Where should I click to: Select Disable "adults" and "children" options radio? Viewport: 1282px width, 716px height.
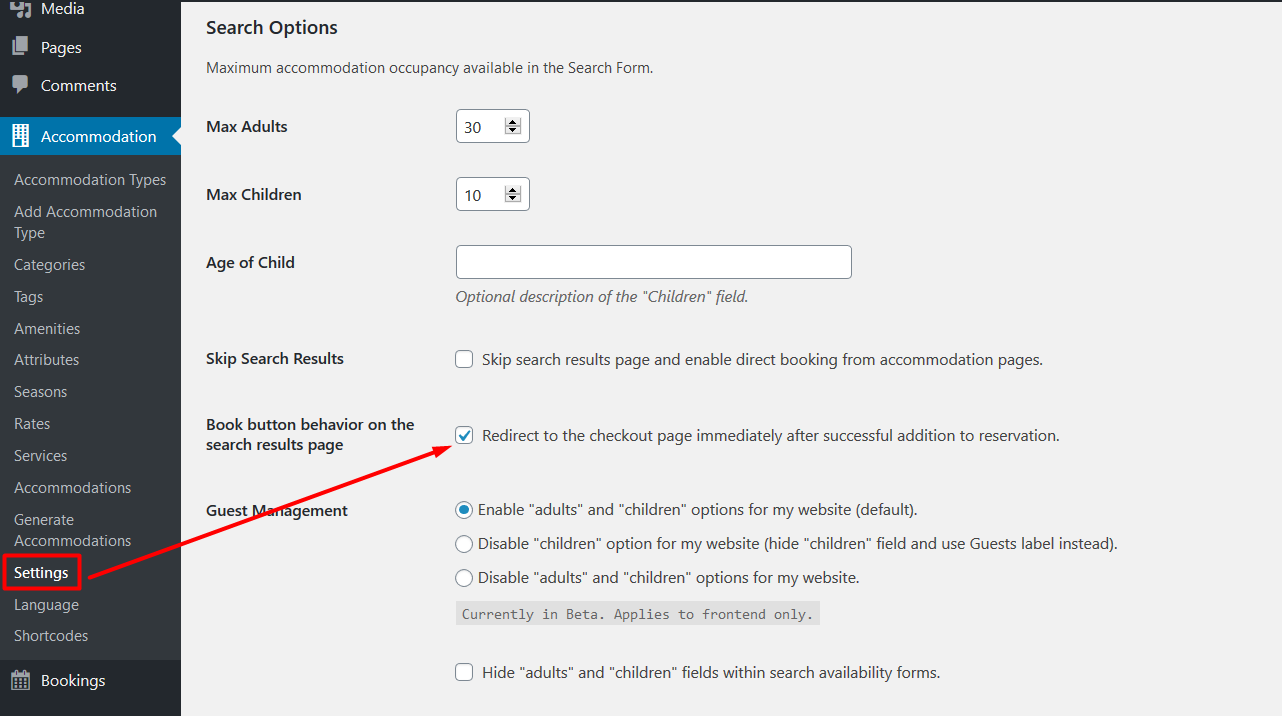464,578
